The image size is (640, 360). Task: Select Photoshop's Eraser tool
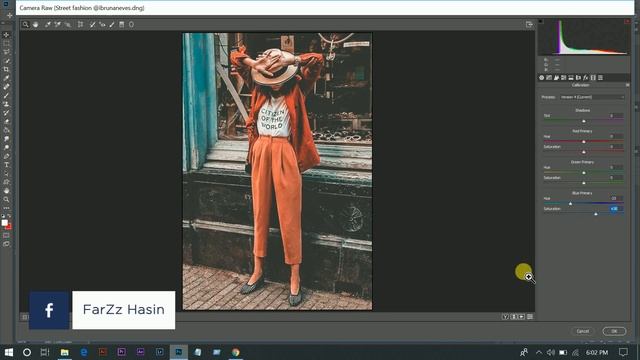click(x=6, y=122)
